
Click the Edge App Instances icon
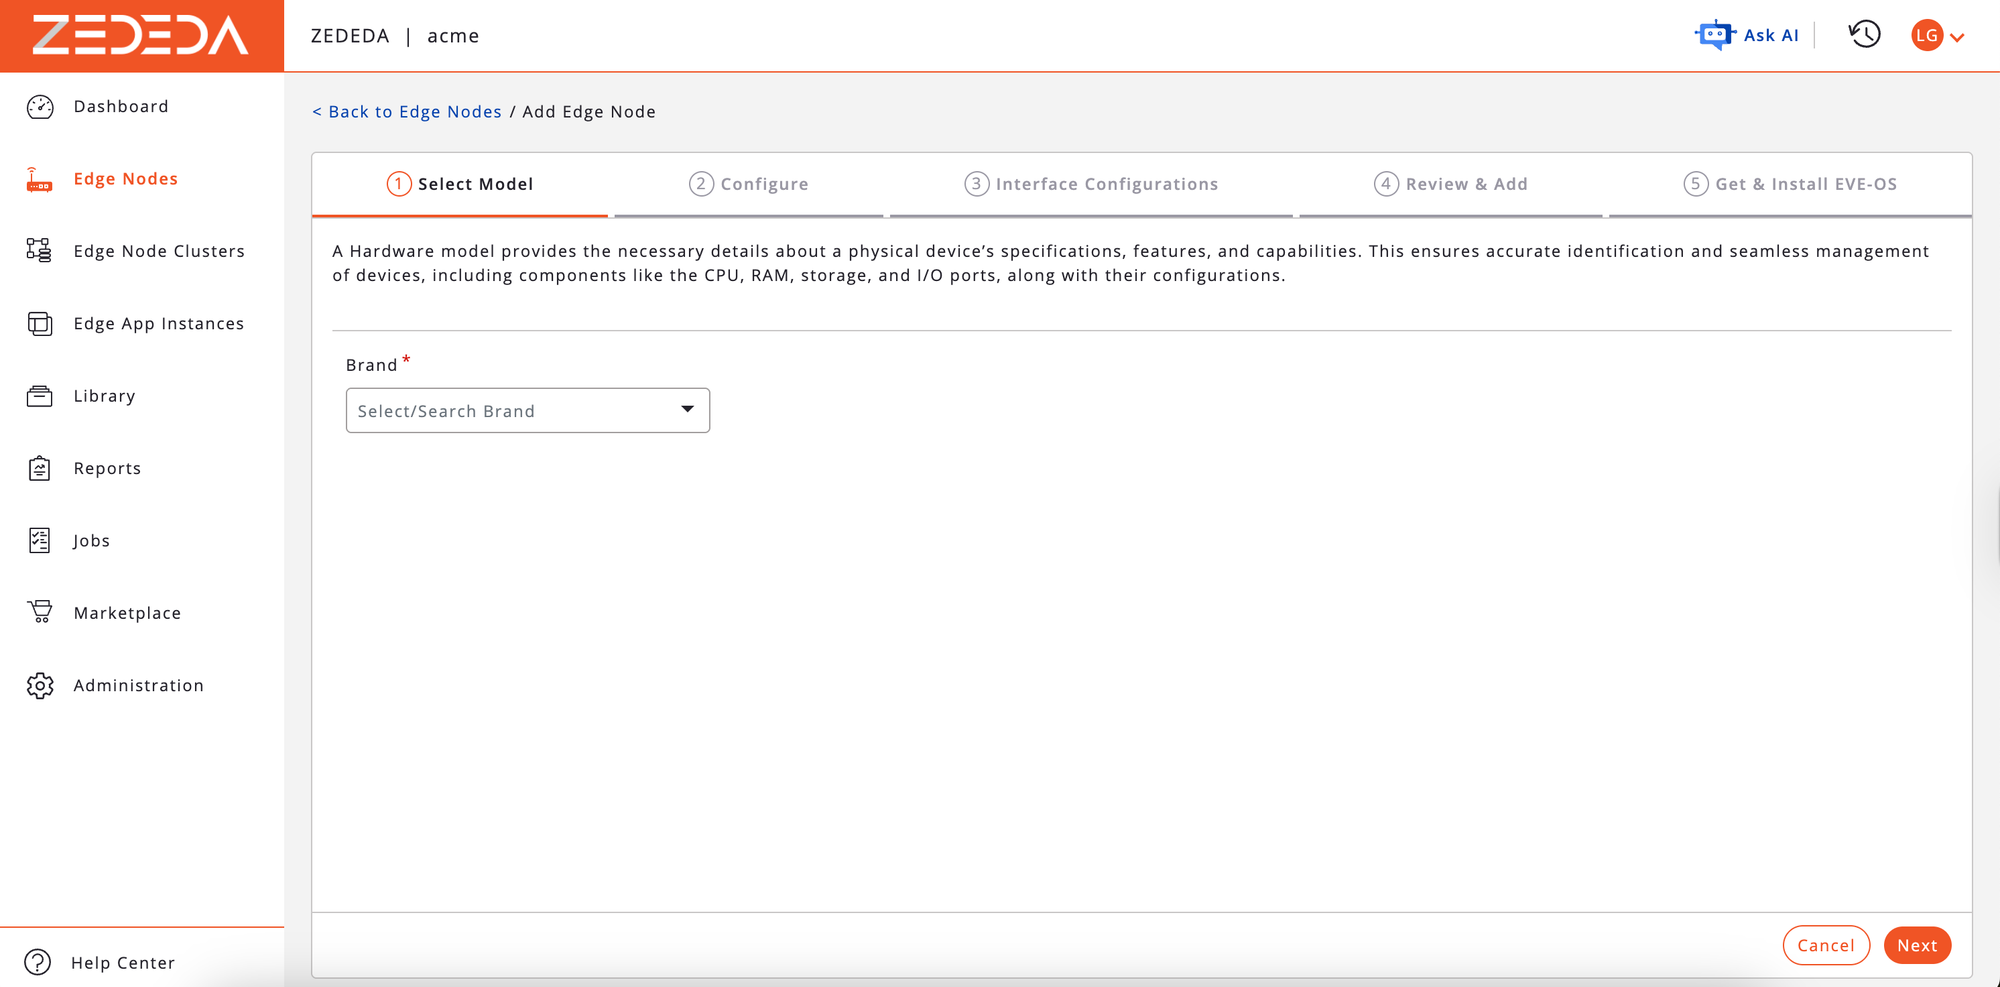(x=40, y=324)
